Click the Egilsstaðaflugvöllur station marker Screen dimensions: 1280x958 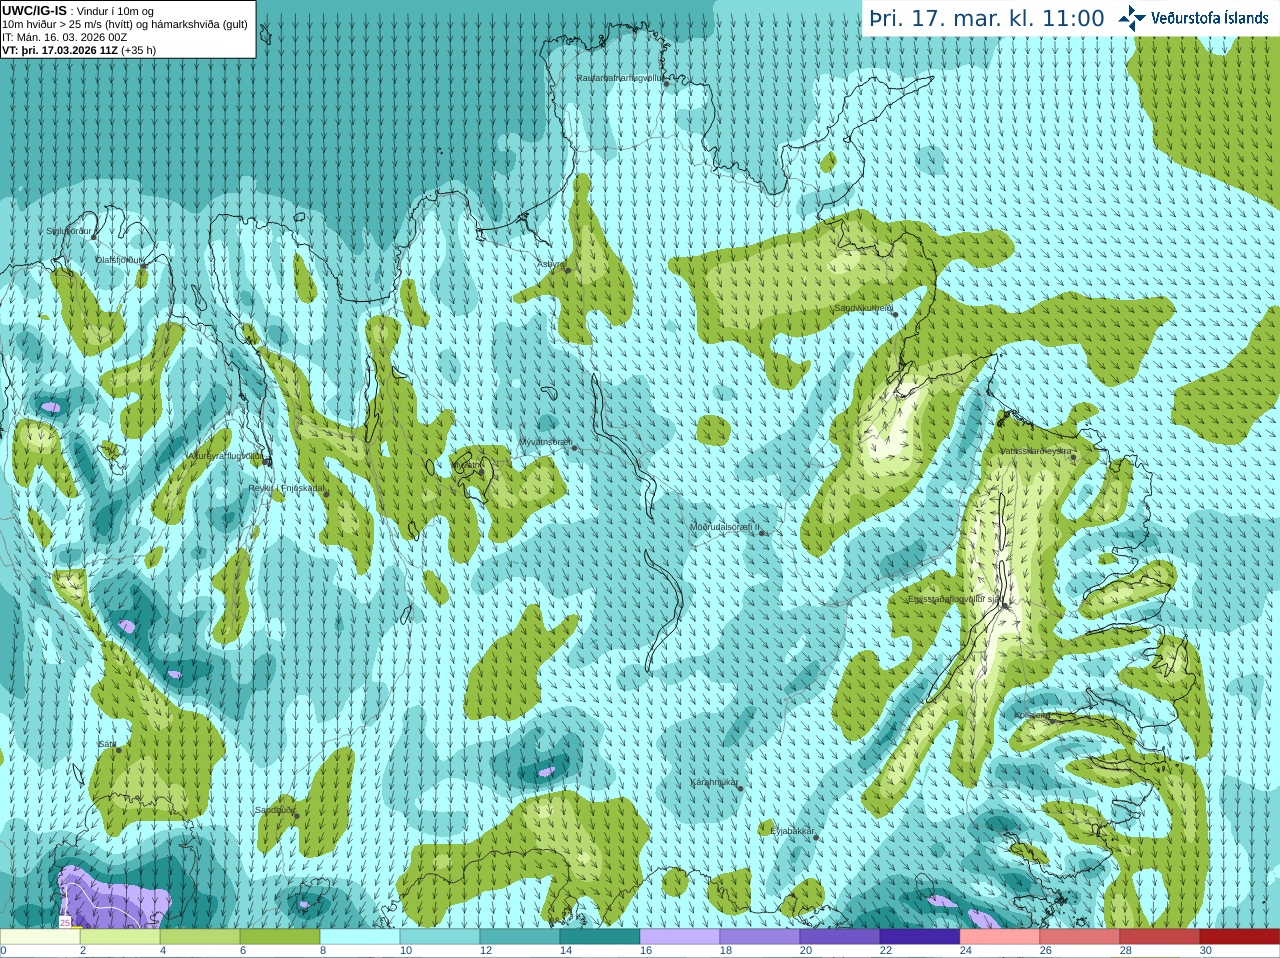tap(1004, 606)
